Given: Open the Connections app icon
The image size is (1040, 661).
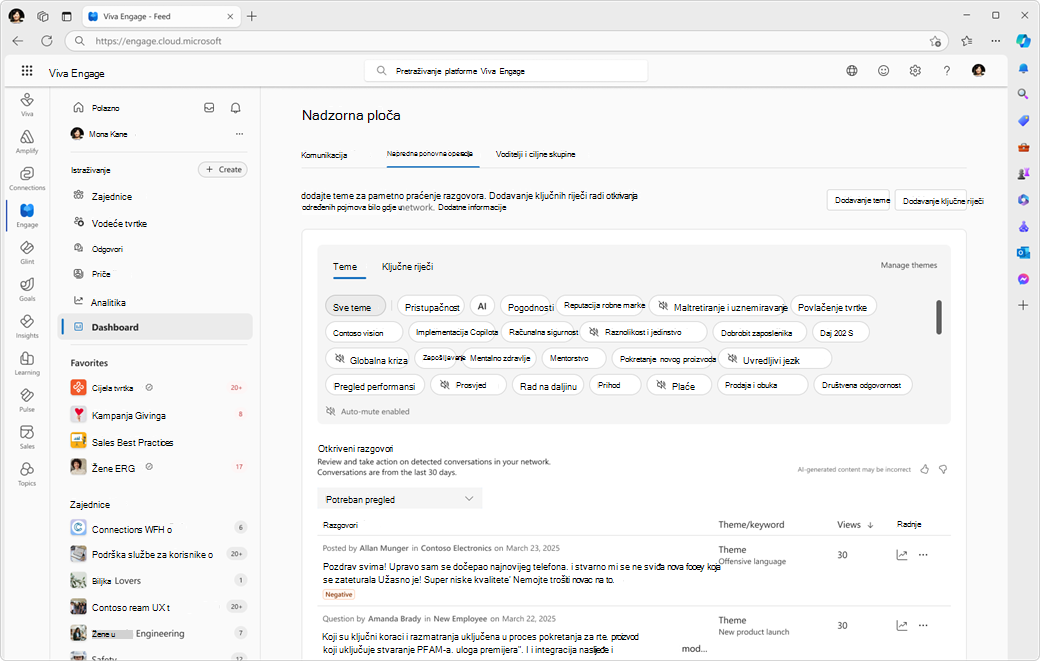Looking at the screenshot, I should (27, 178).
